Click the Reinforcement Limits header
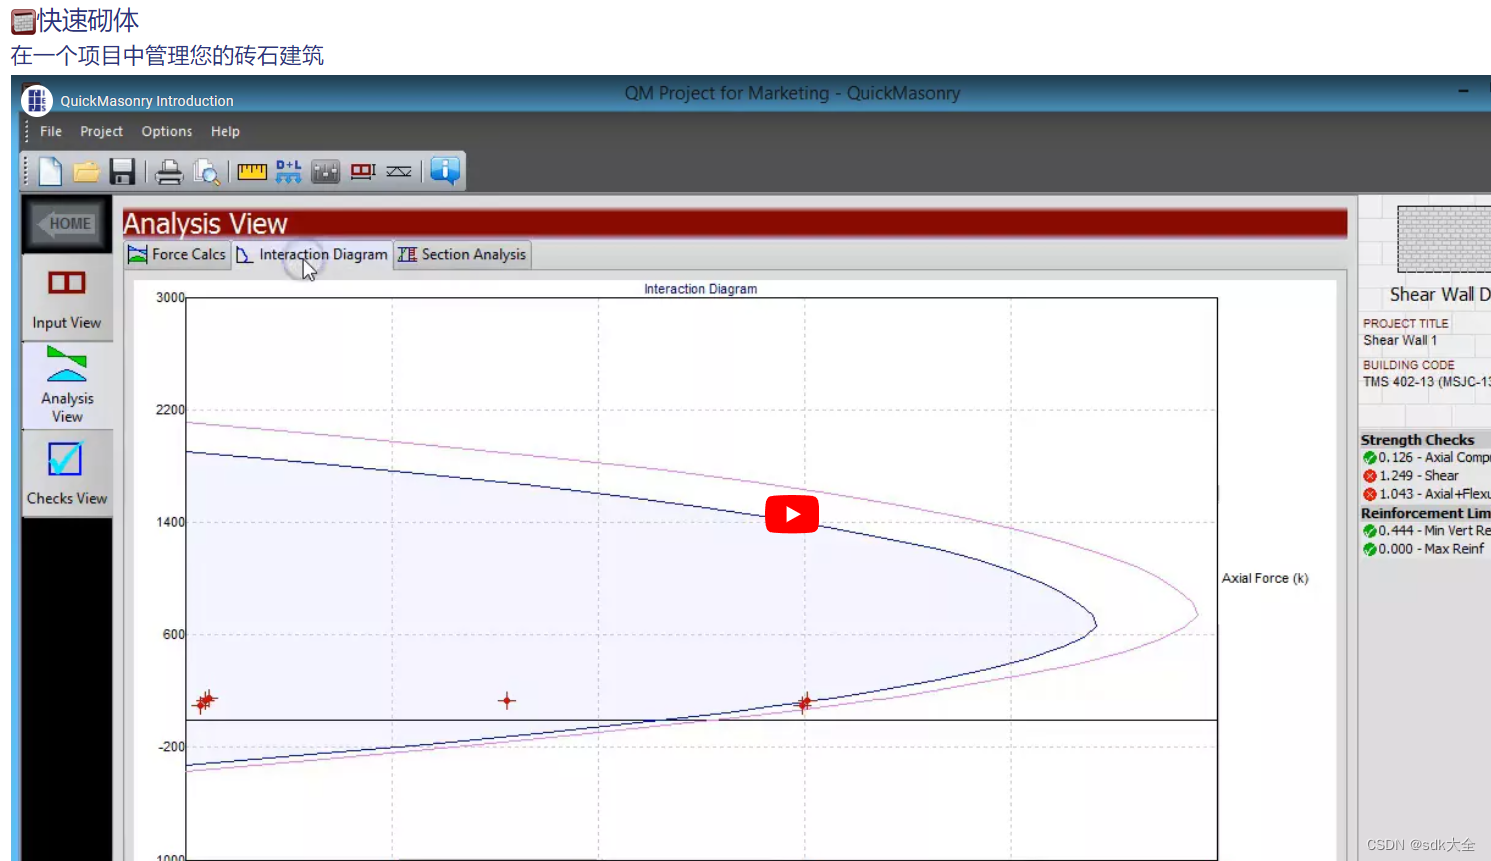Image resolution: width=1491 pixels, height=861 pixels. coord(1425,513)
